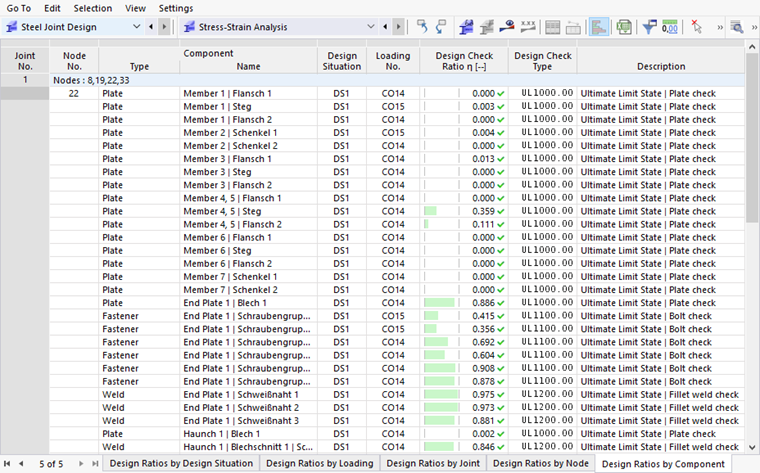Click the gray table grid icon
Viewport: 760px width, 473px height.
tap(553, 27)
